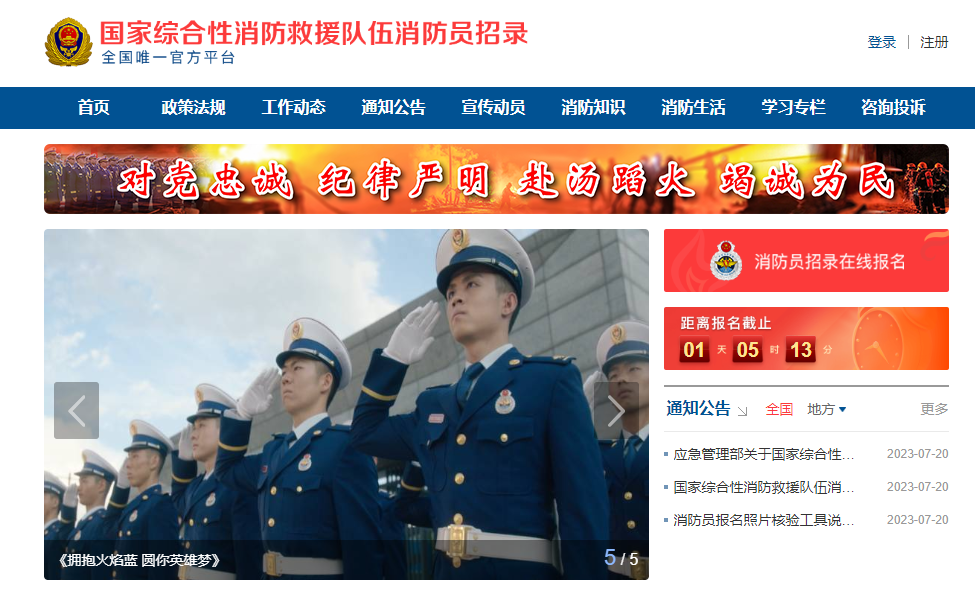Click the arrow icon beside 通知公告 heading
This screenshot has height=590, width=975.
pyautogui.click(x=742, y=411)
